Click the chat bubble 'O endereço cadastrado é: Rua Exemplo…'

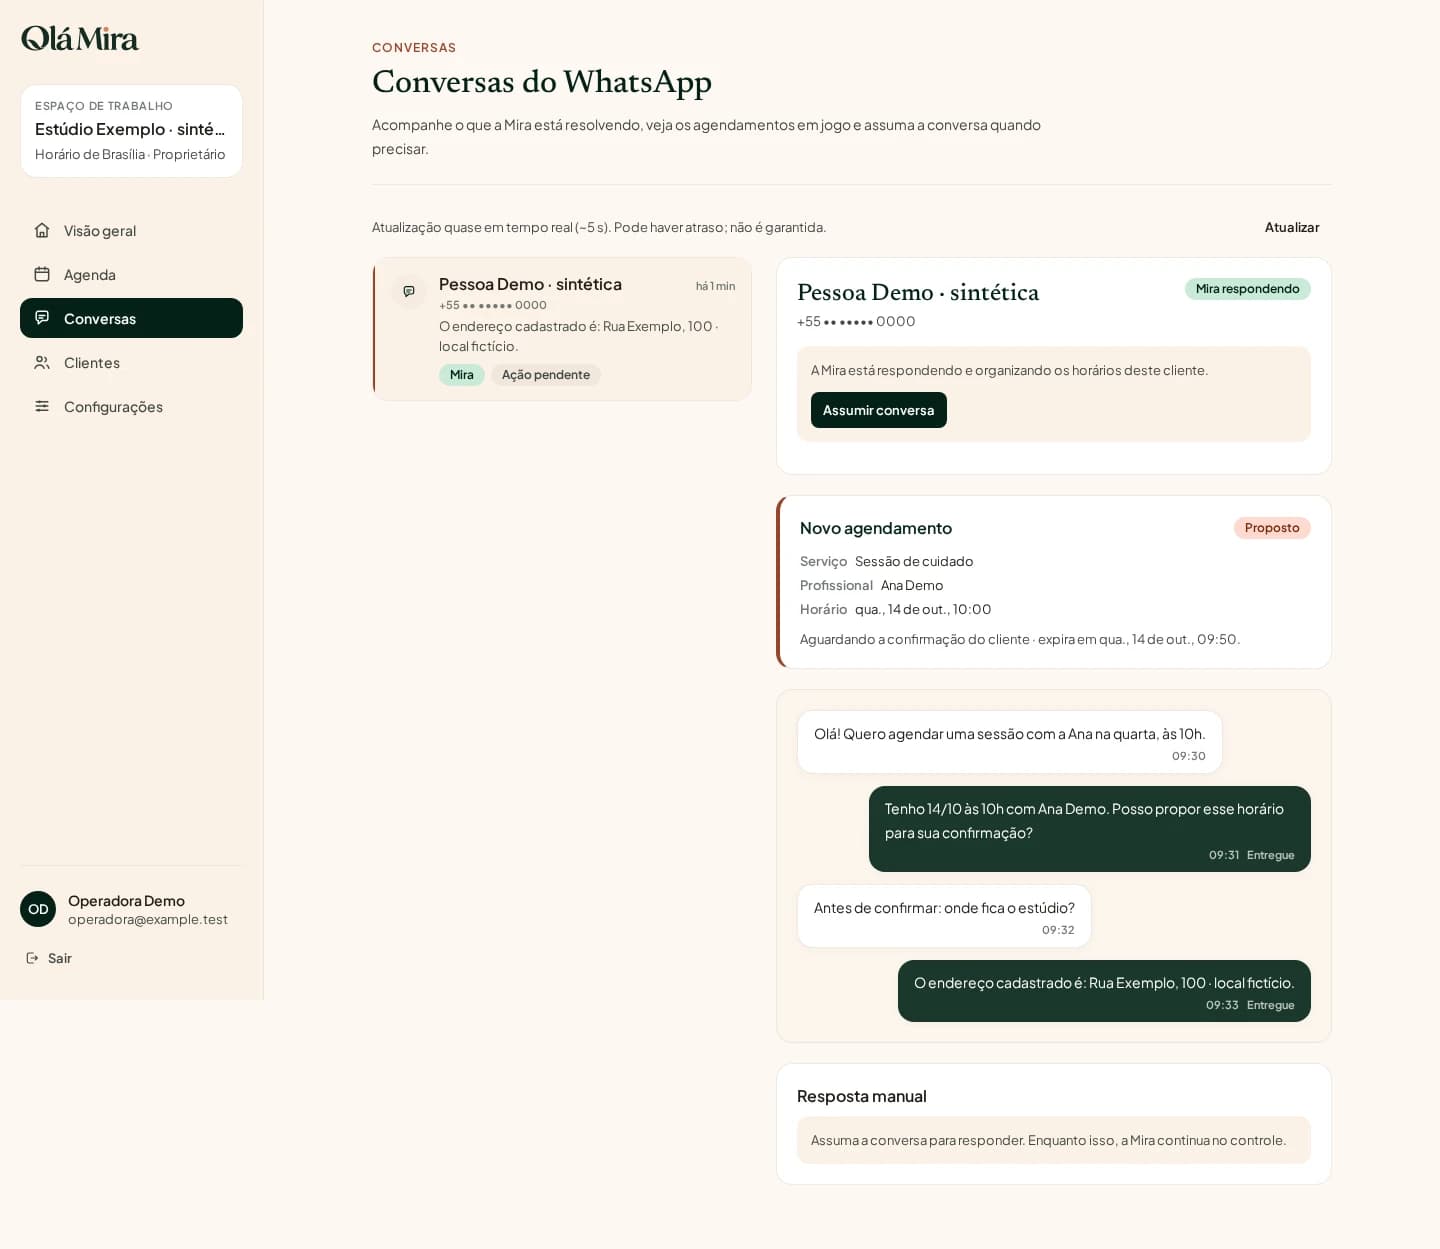pyautogui.click(x=1104, y=991)
